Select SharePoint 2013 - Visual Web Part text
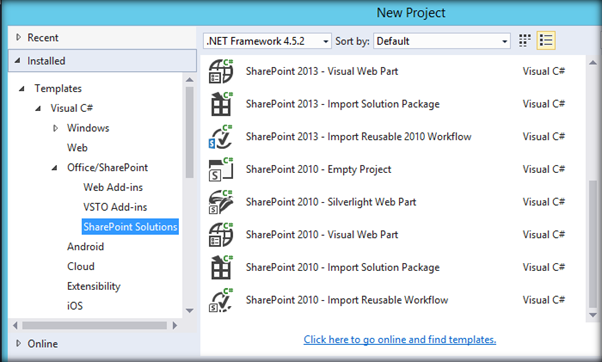Viewport: 602px width, 362px height. click(322, 71)
